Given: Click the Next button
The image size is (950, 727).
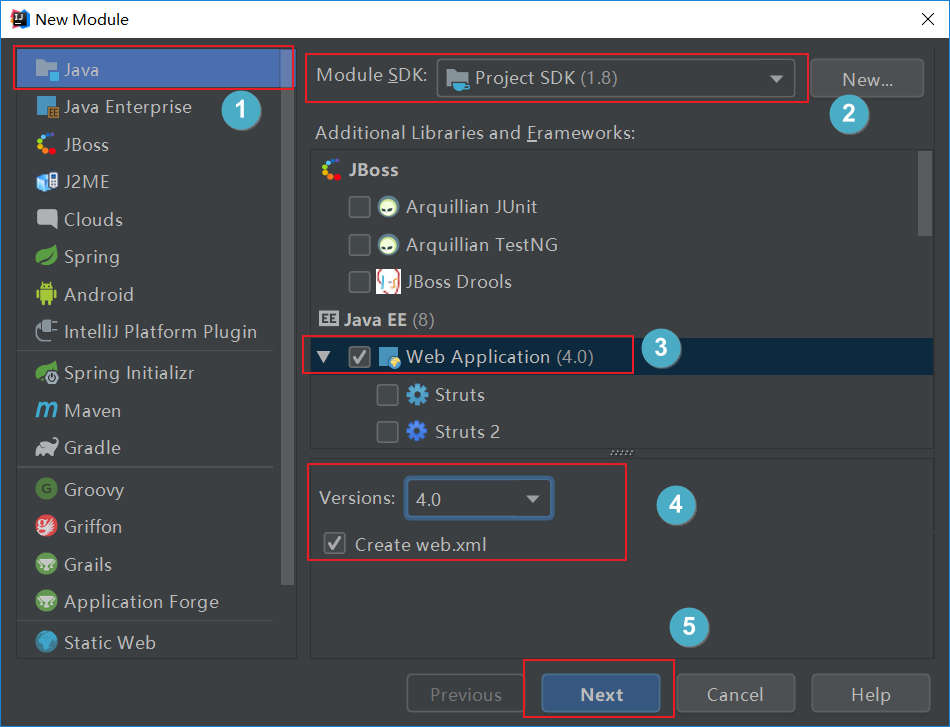Looking at the screenshot, I should (x=600, y=694).
